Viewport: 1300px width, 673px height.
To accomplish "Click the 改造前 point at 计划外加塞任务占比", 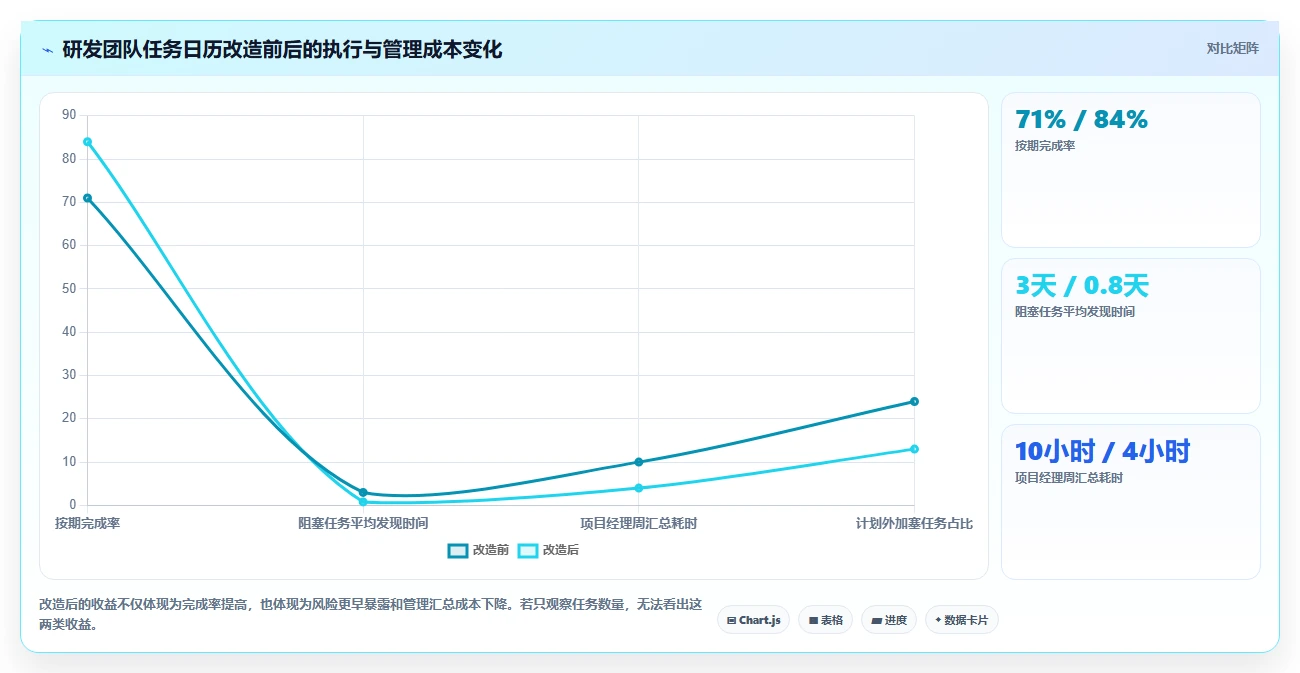I will 914,402.
